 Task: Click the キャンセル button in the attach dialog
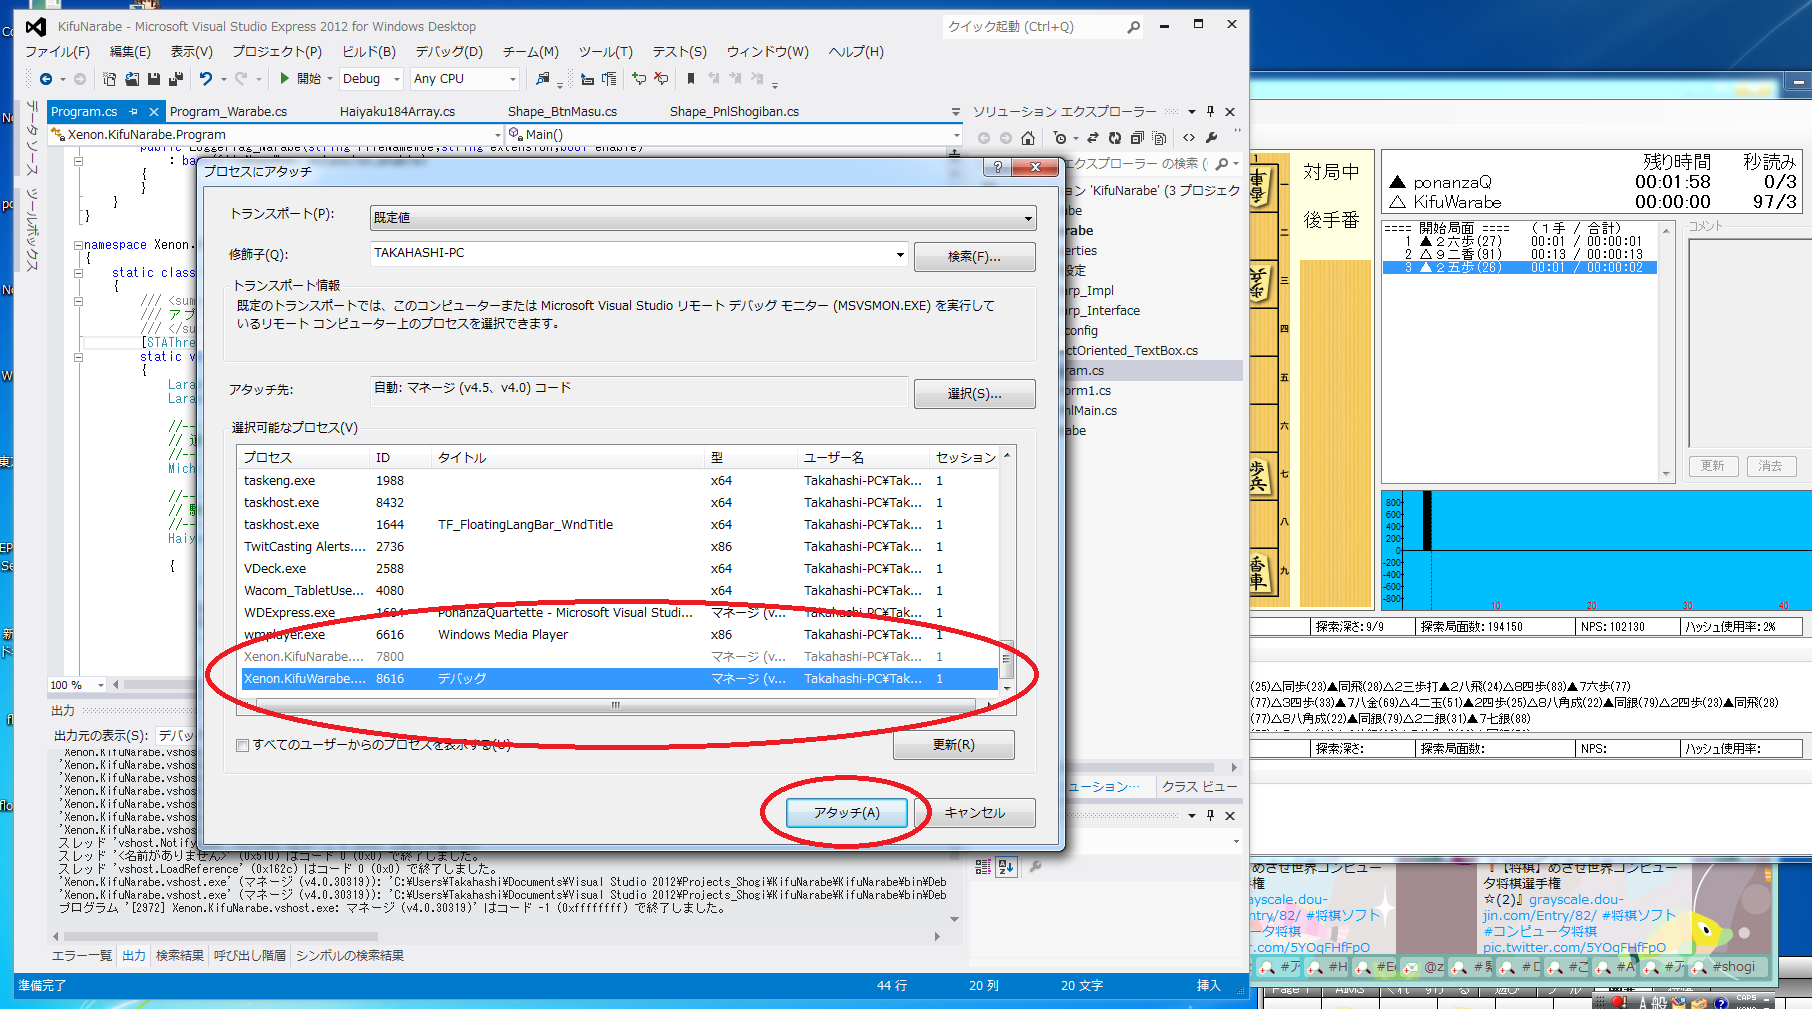[975, 813]
